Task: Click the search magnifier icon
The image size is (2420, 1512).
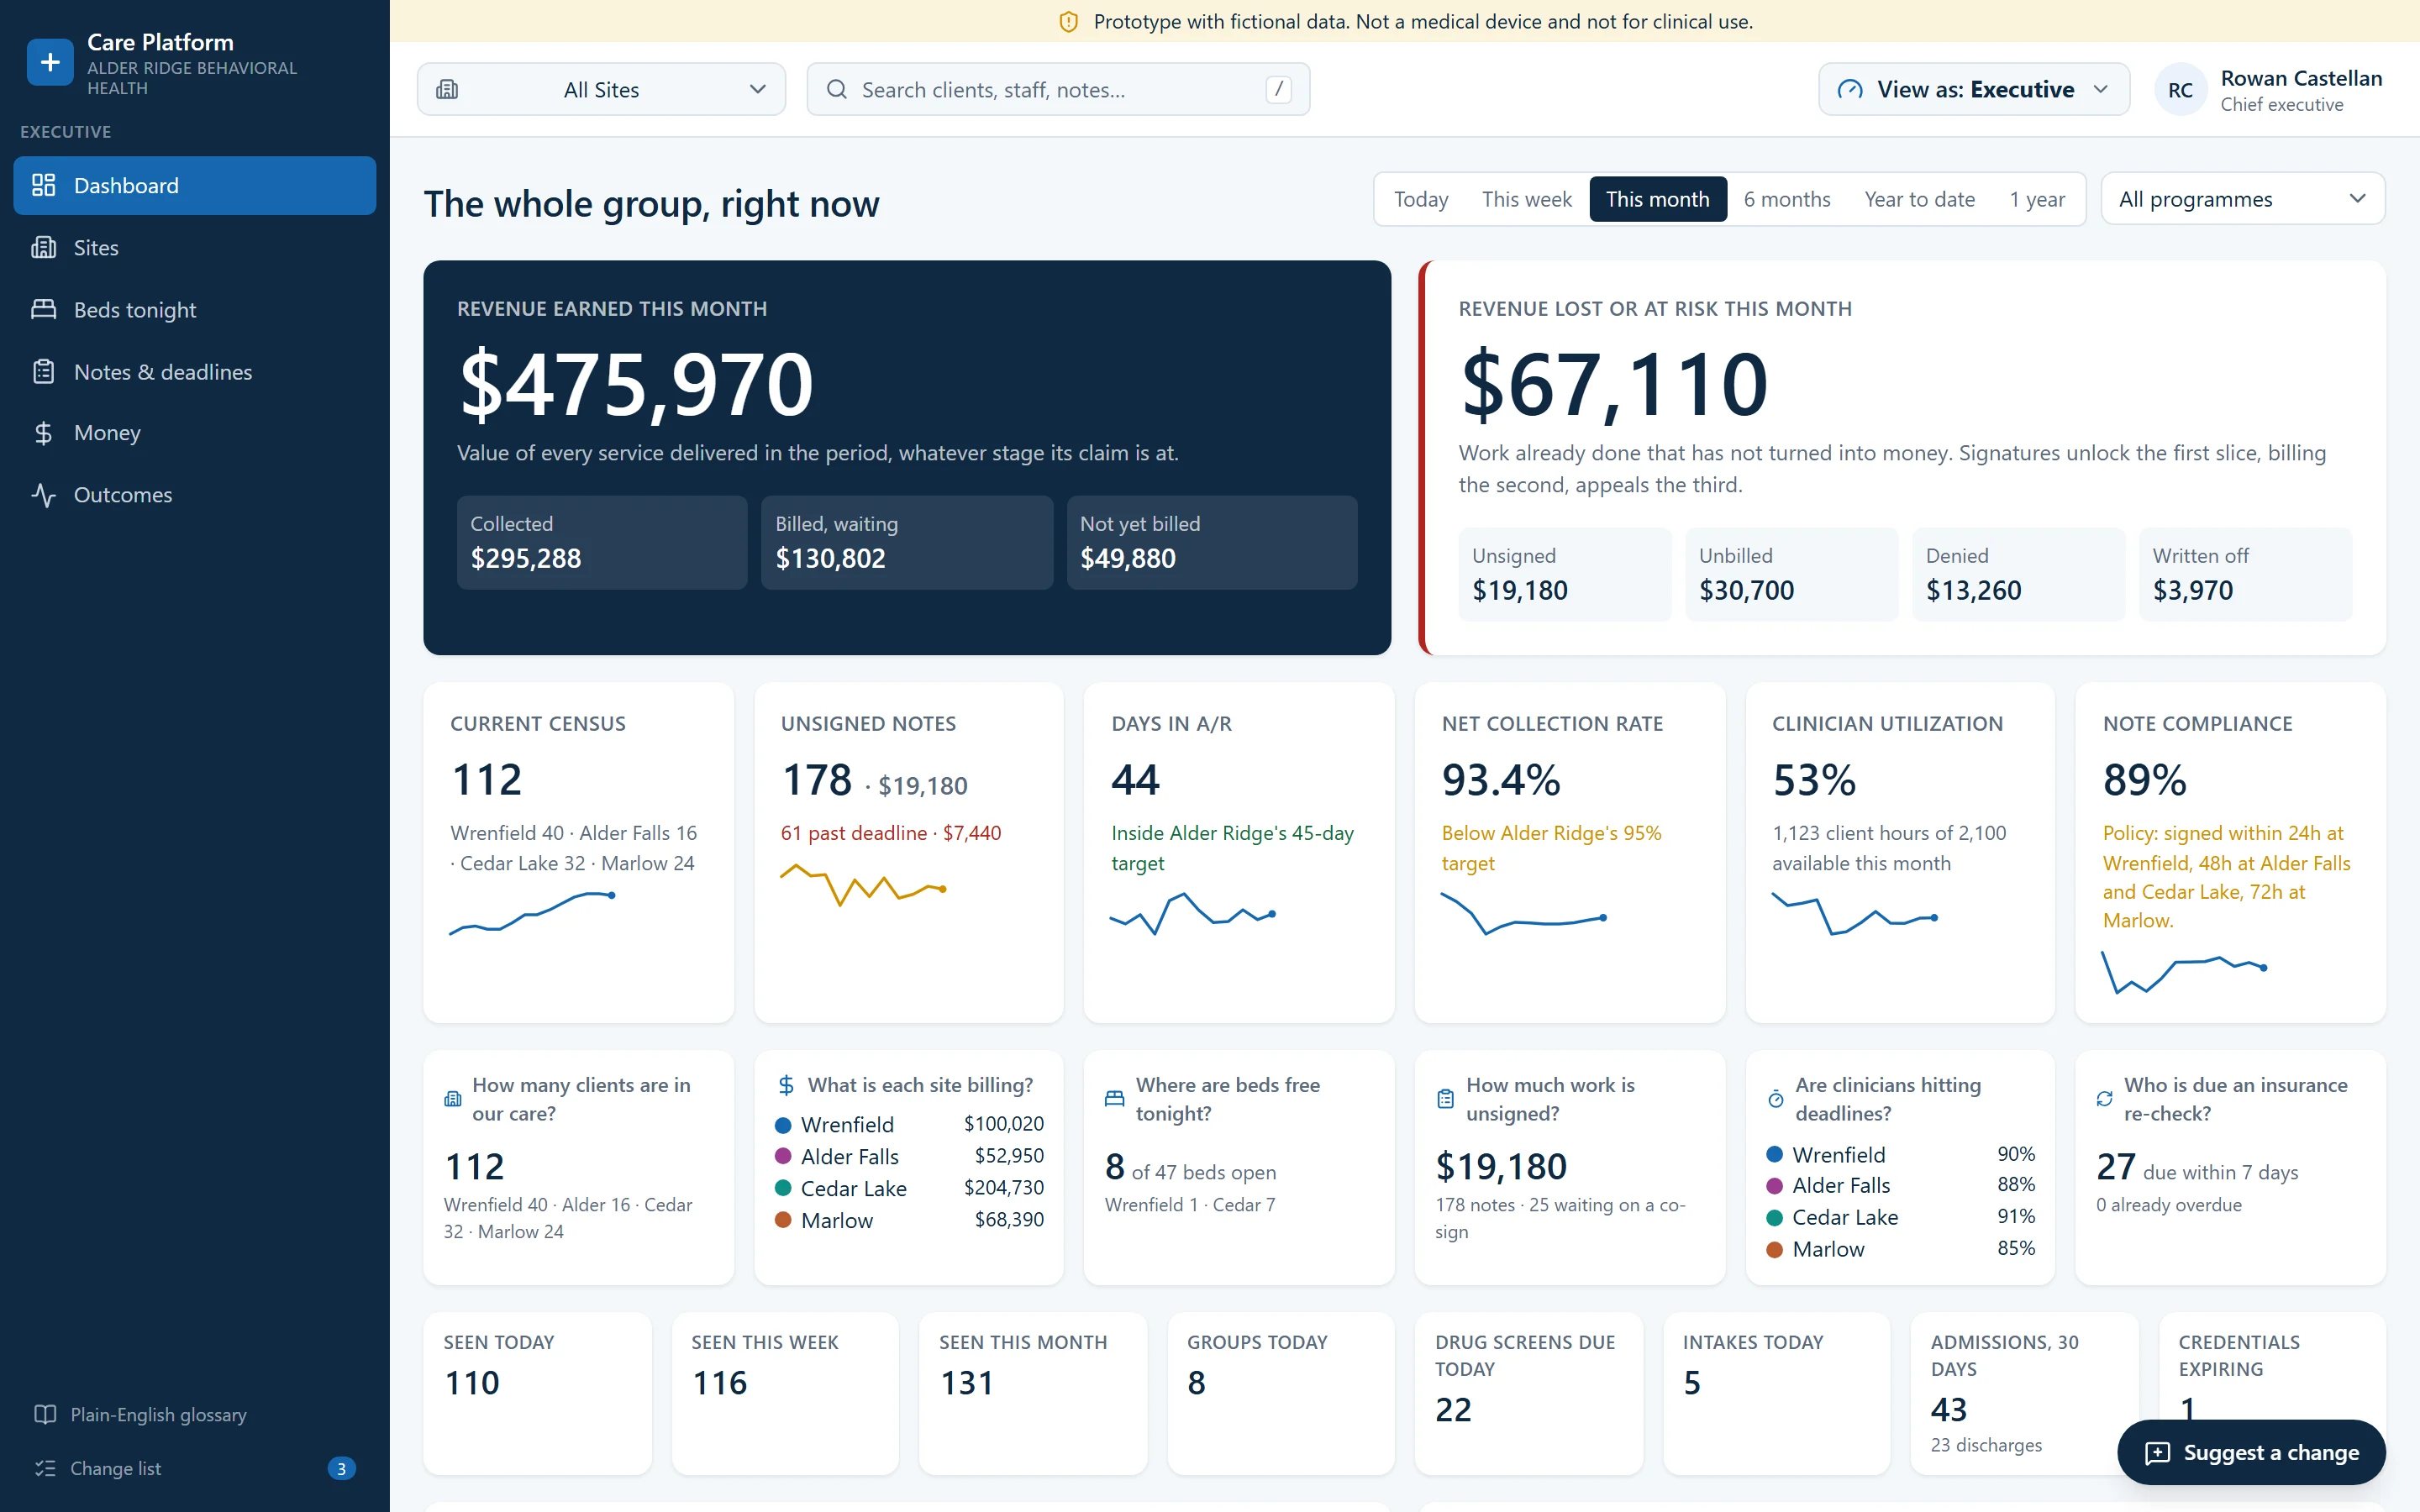Action: pyautogui.click(x=836, y=90)
